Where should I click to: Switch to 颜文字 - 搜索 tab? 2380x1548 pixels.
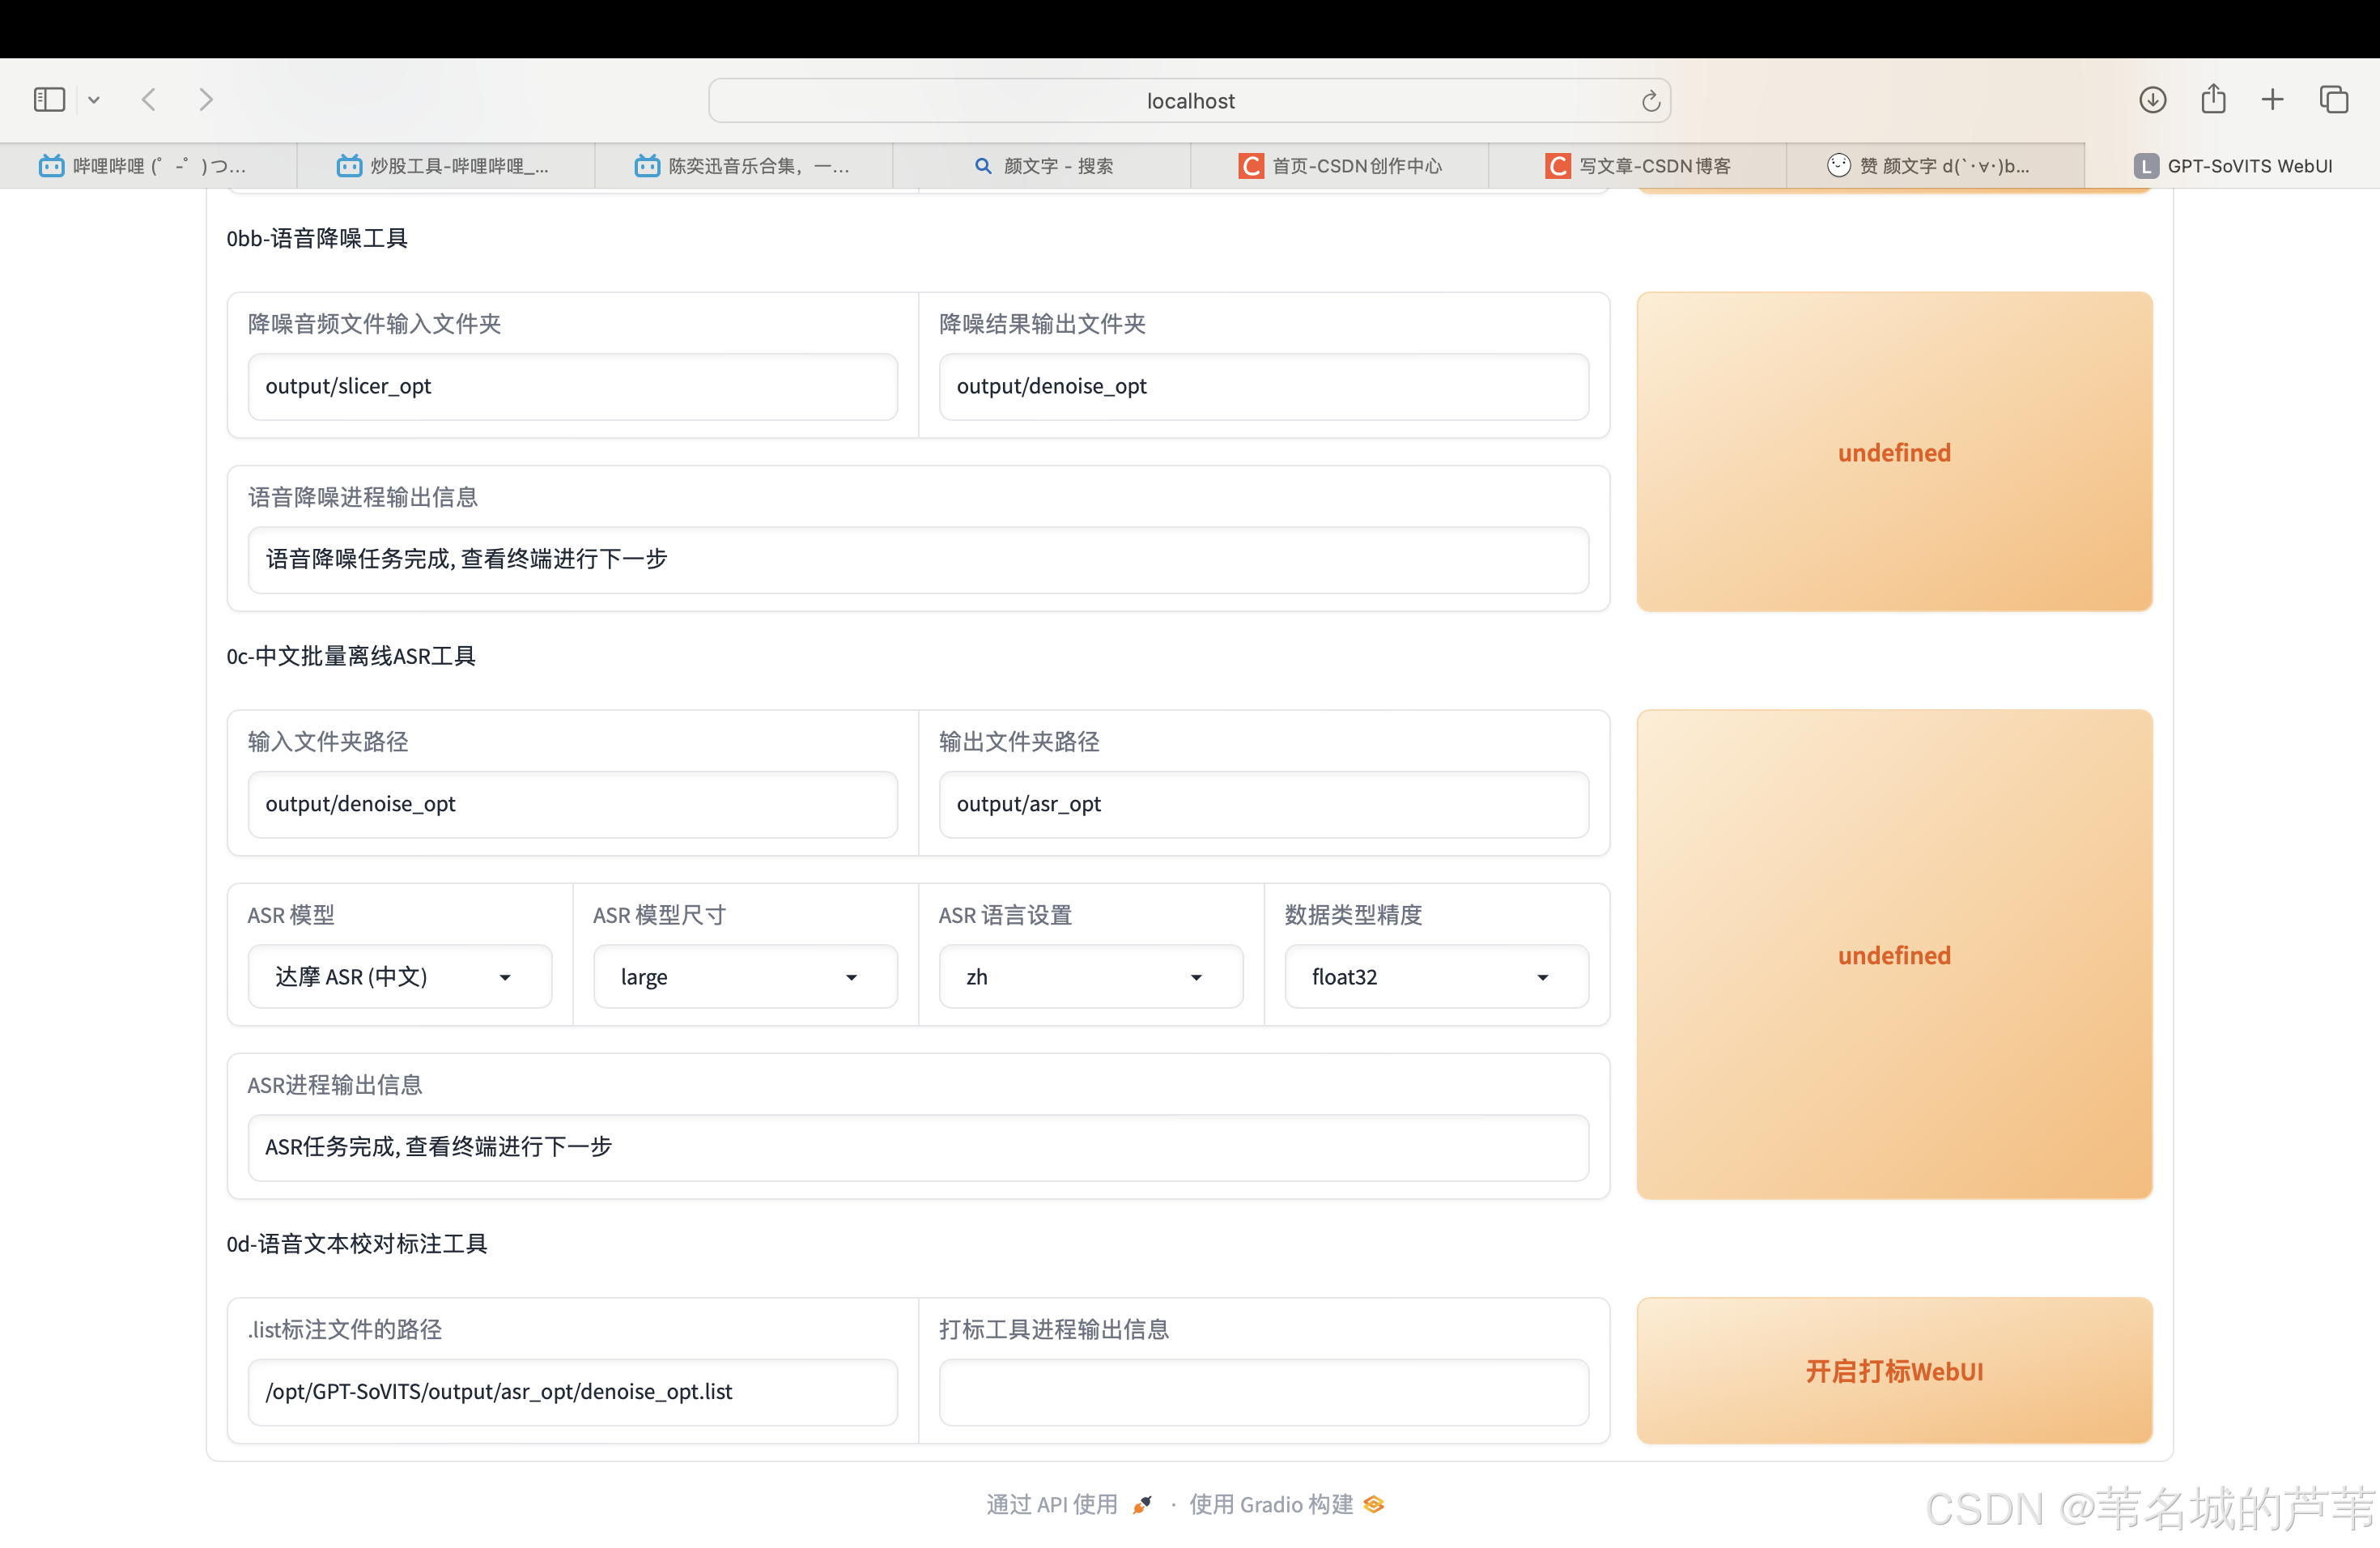[x=1043, y=166]
